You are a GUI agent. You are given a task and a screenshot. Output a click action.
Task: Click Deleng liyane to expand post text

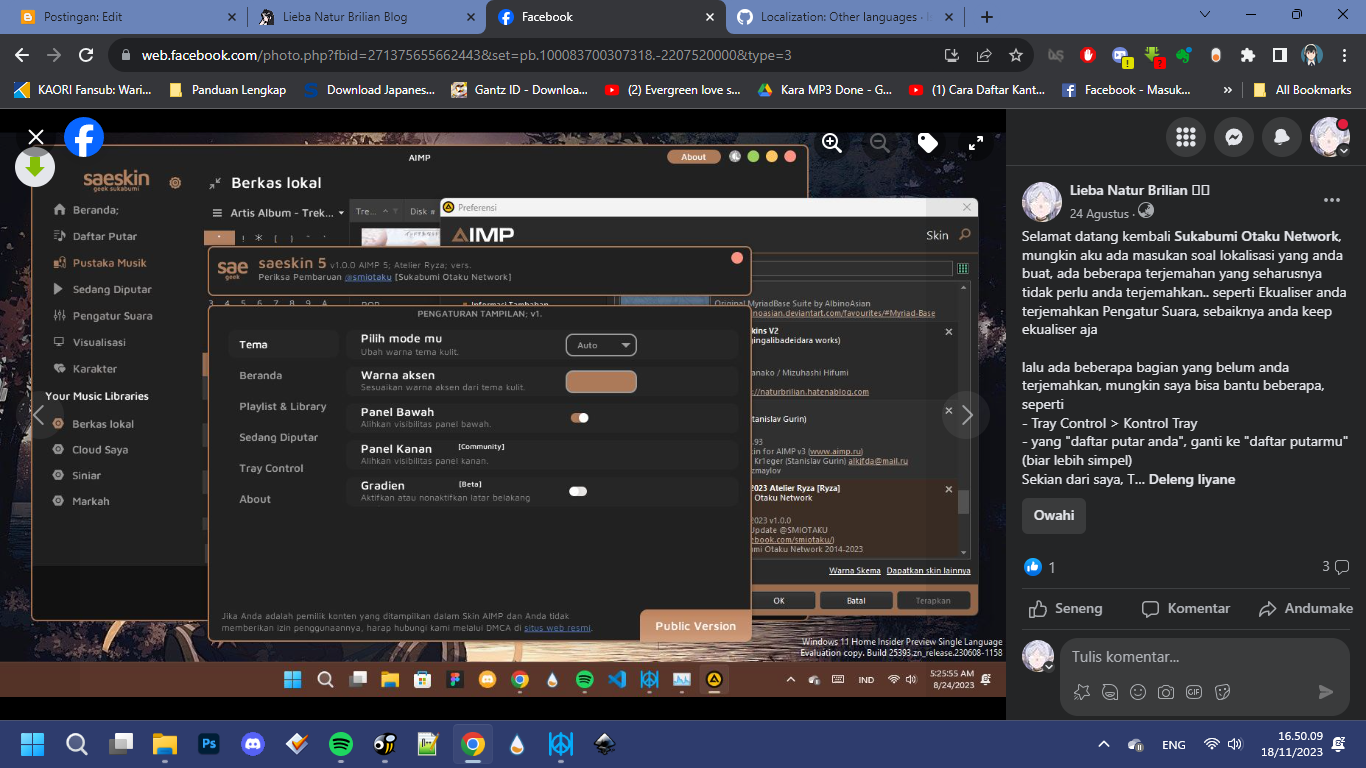[1192, 479]
